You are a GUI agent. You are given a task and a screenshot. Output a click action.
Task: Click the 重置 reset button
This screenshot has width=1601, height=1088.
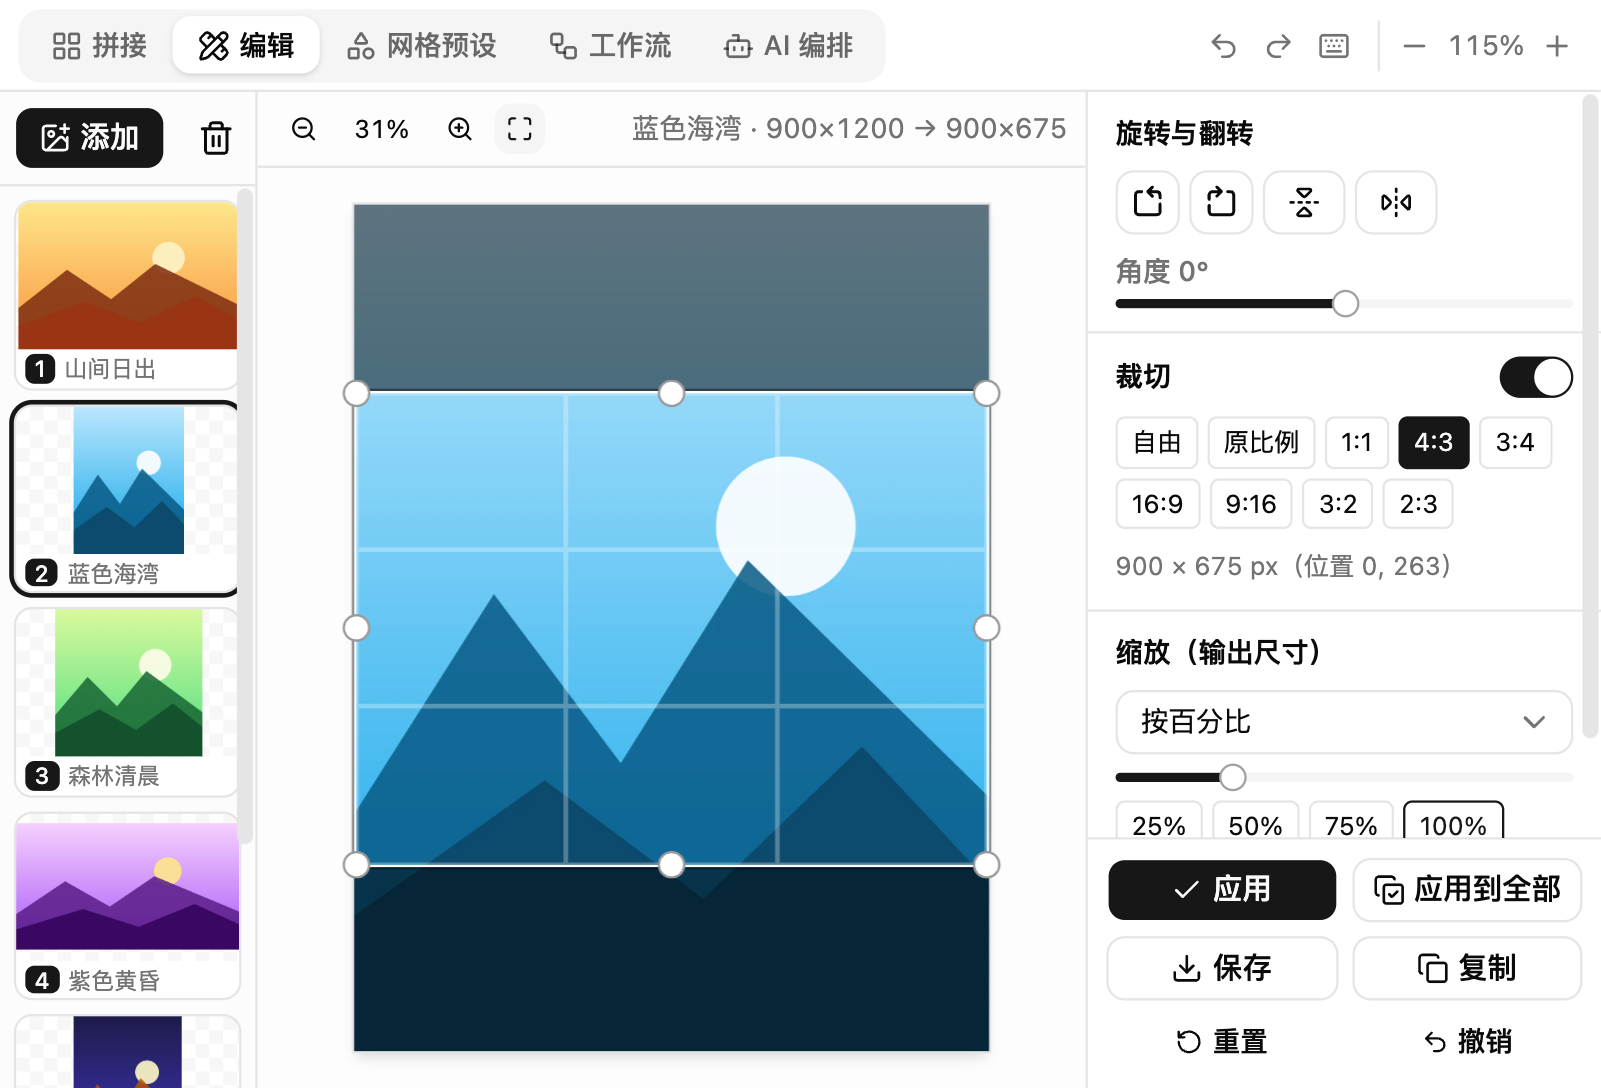pyautogui.click(x=1222, y=1042)
